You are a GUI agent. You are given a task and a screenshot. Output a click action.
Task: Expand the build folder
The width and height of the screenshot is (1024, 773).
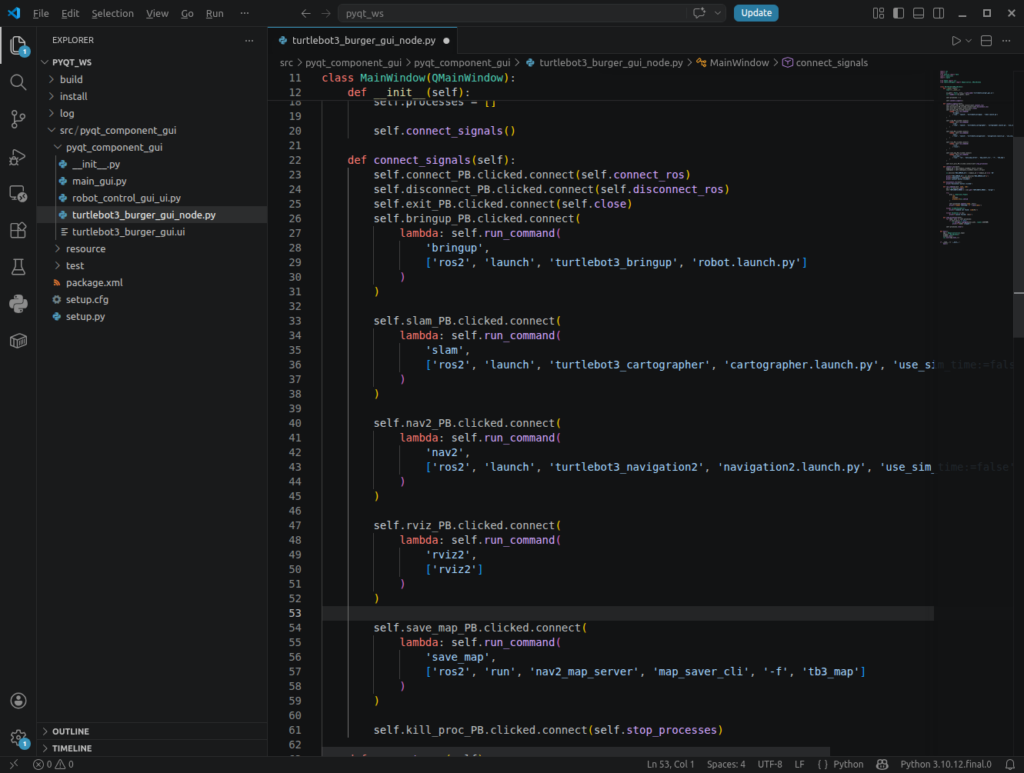point(153,79)
